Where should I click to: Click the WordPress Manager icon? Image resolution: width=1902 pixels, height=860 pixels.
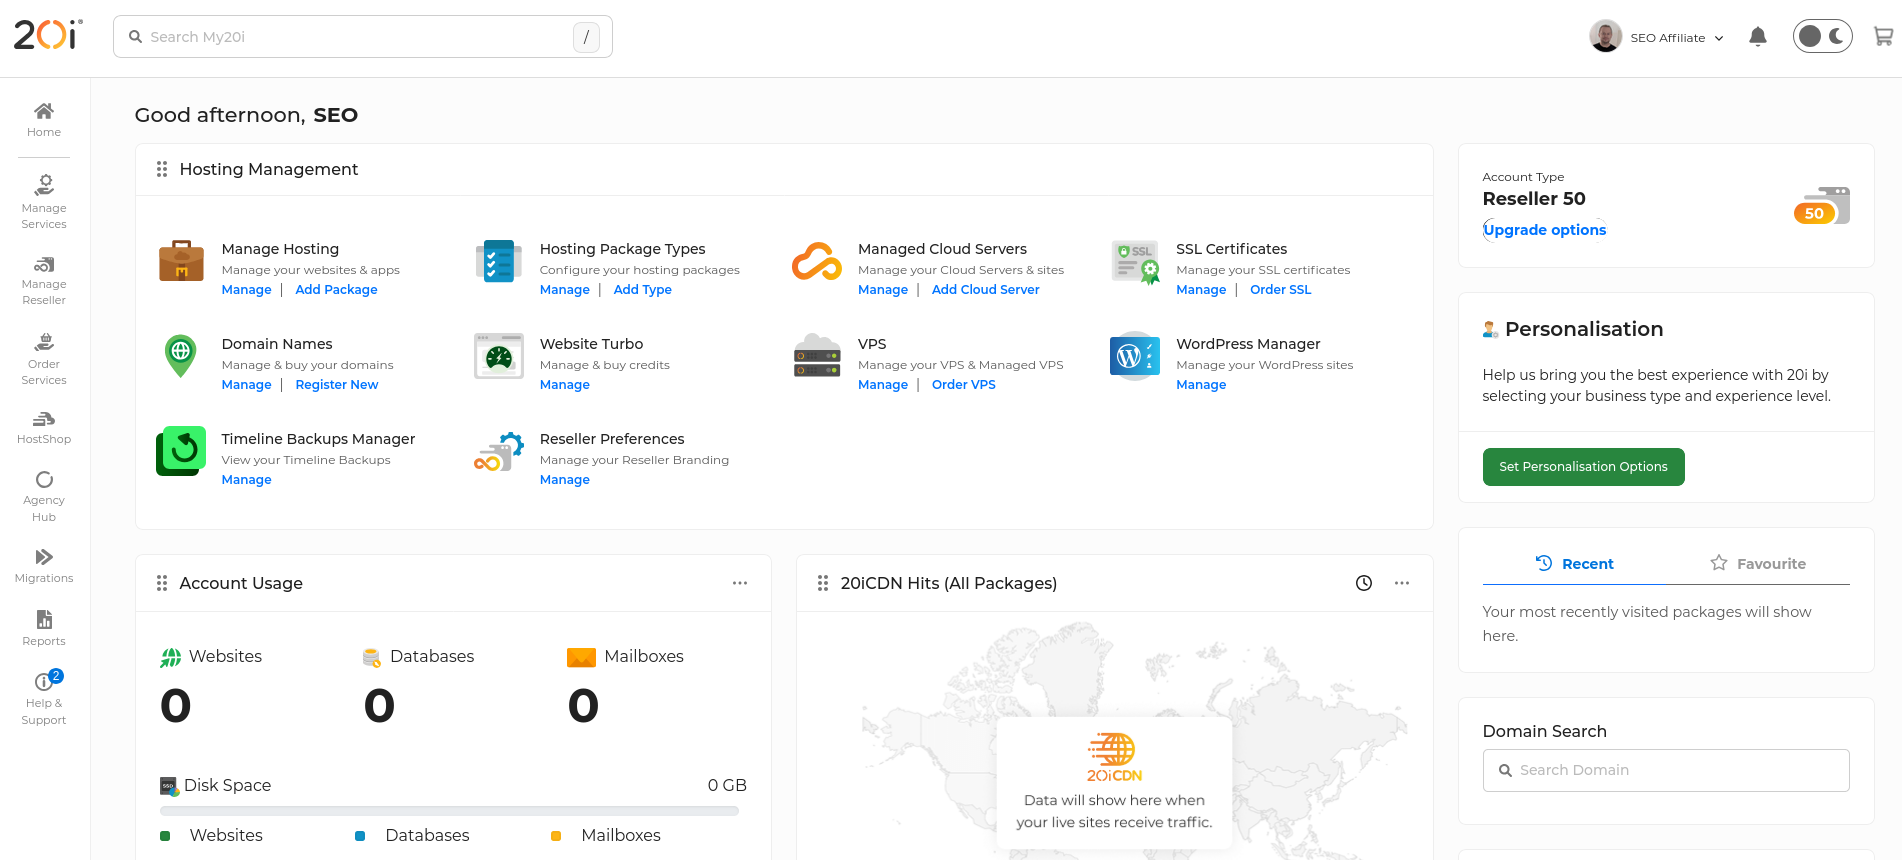(x=1135, y=356)
